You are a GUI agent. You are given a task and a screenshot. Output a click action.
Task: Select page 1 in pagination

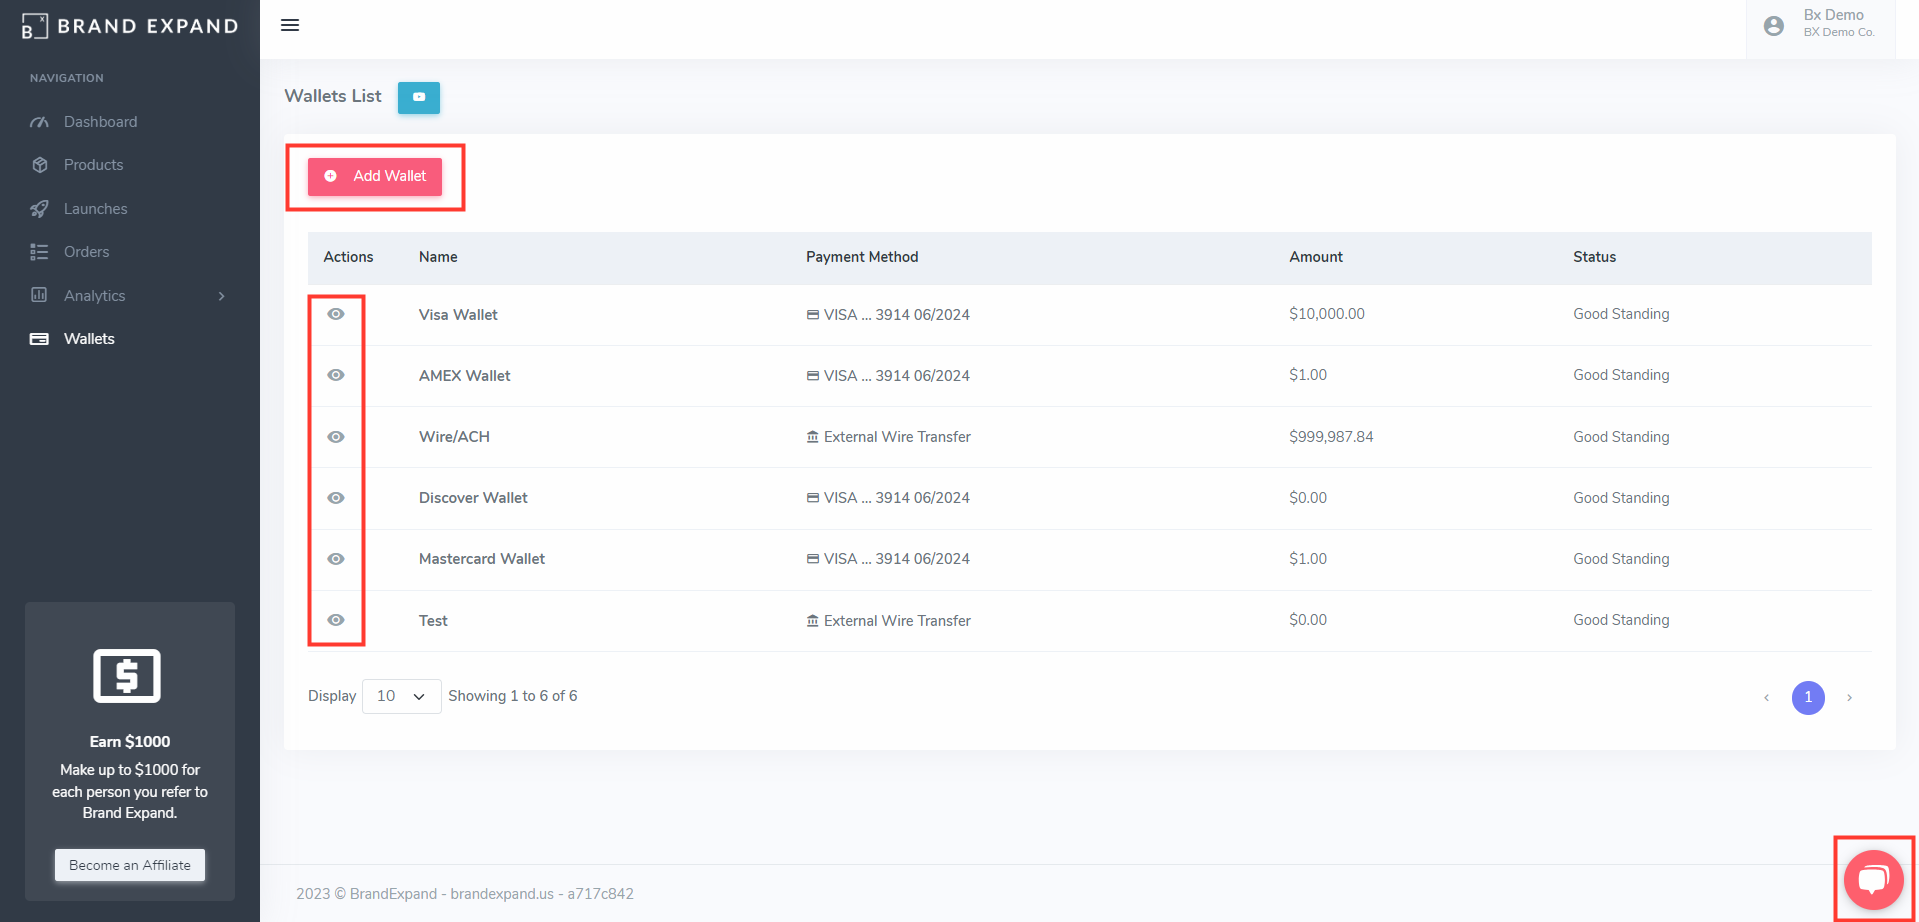[x=1808, y=698]
